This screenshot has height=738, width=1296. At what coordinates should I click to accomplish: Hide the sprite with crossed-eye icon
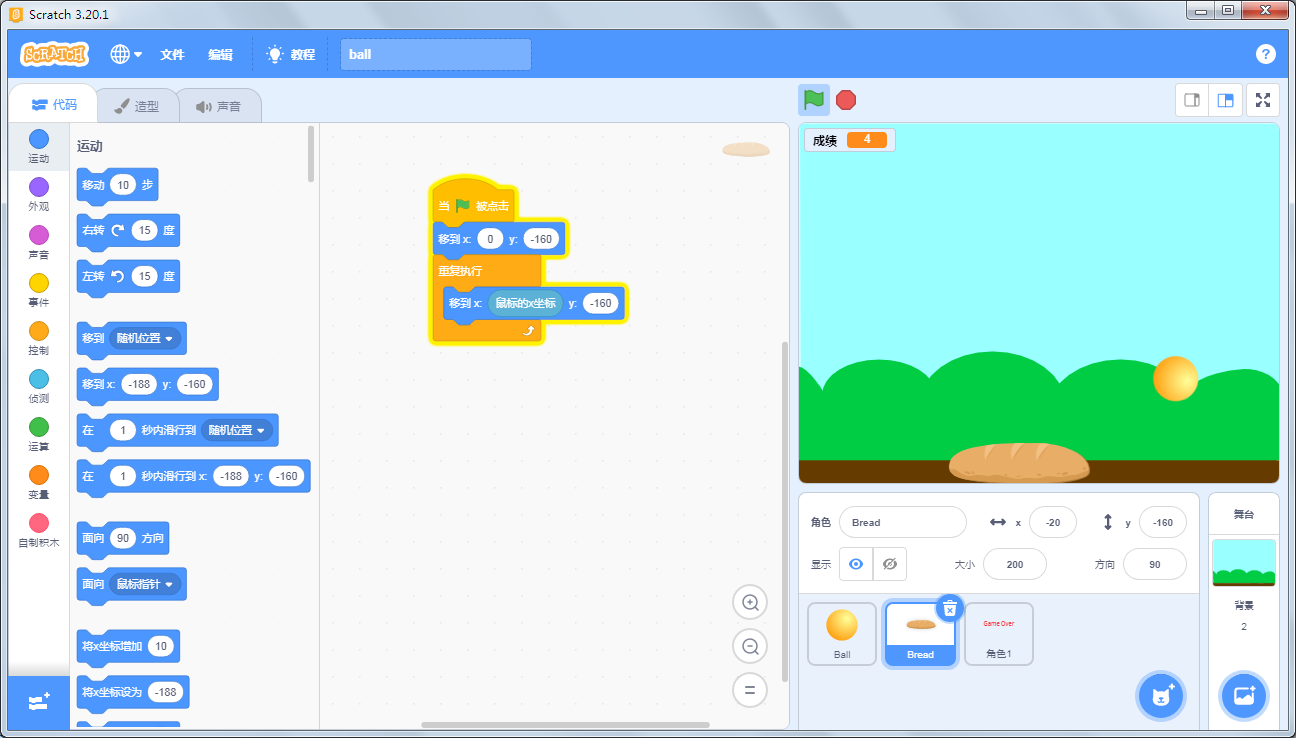click(890, 564)
